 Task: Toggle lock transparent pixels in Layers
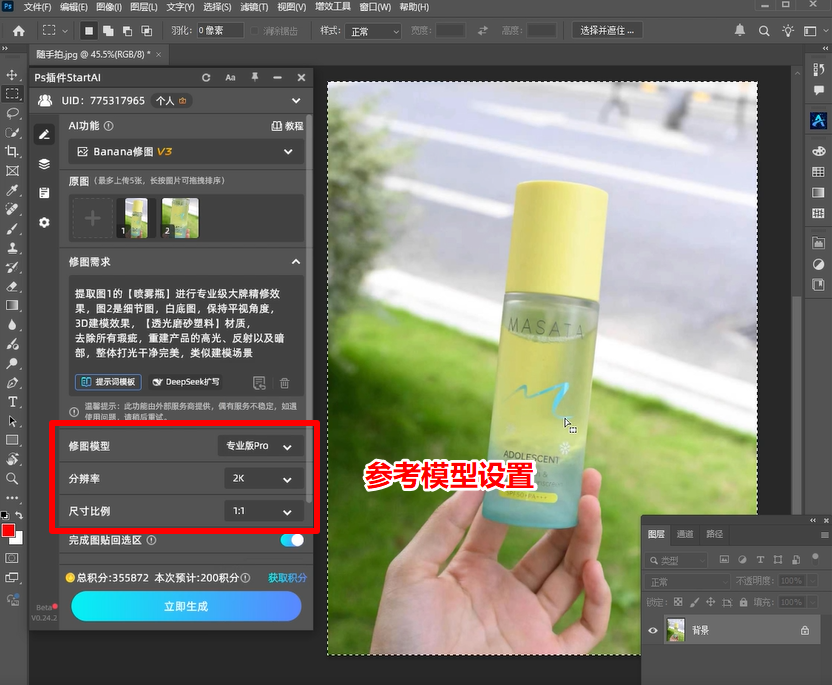[678, 602]
